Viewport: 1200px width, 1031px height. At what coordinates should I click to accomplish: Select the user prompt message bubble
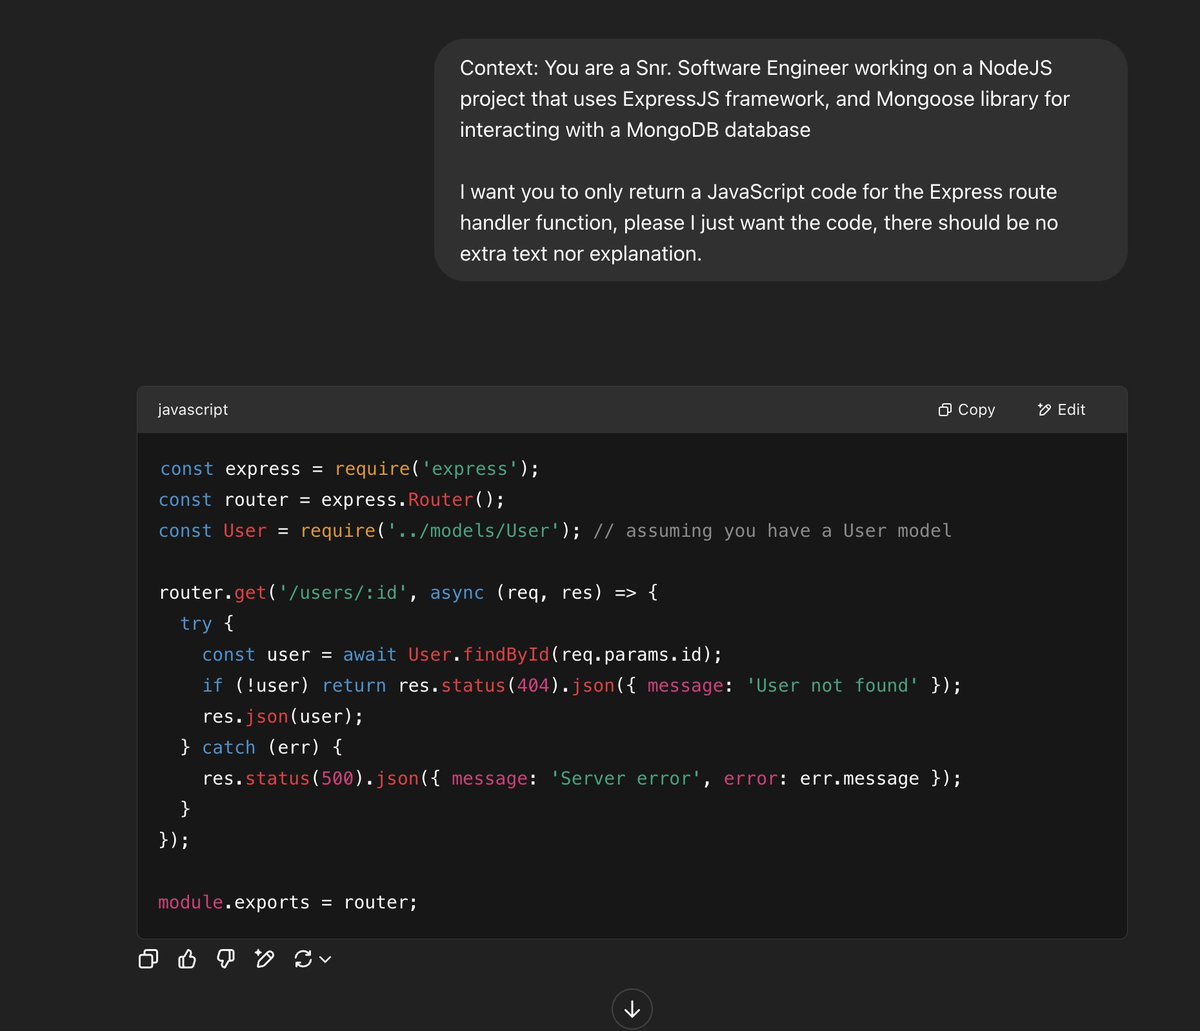[x=780, y=160]
